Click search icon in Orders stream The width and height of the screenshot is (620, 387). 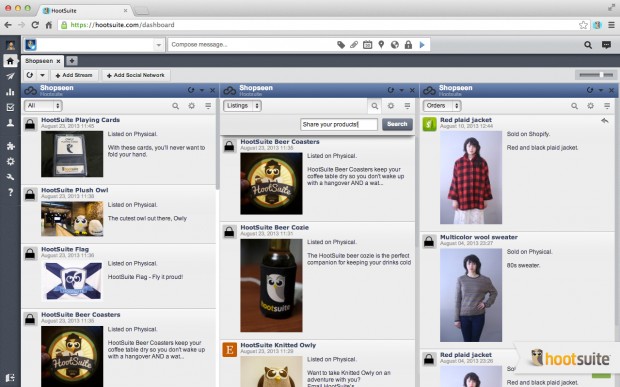pyautogui.click(x=574, y=106)
